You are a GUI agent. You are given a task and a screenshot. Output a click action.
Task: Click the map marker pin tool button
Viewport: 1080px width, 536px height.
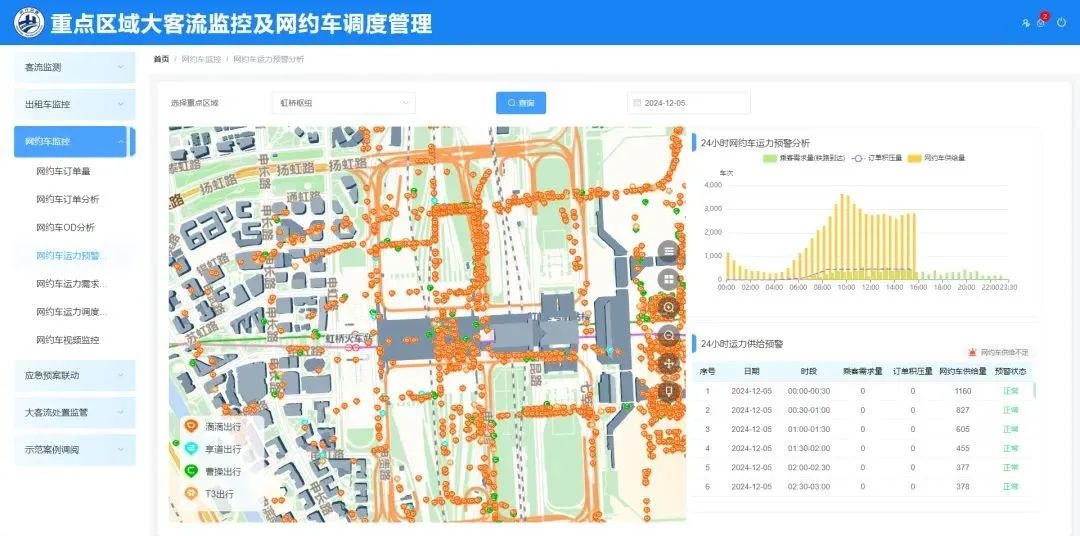coord(669,392)
